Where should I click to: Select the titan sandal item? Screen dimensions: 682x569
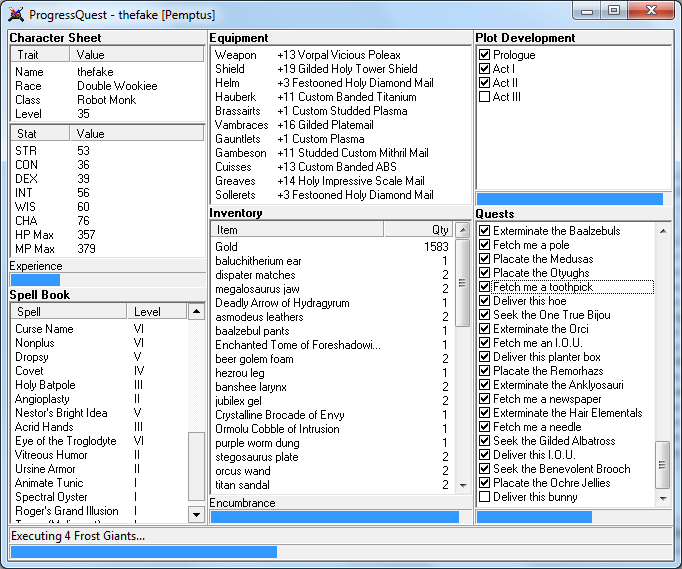(x=332, y=485)
